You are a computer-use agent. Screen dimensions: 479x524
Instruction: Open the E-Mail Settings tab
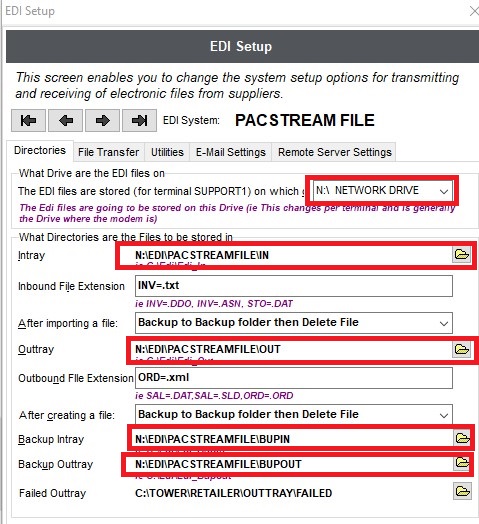tap(231, 152)
